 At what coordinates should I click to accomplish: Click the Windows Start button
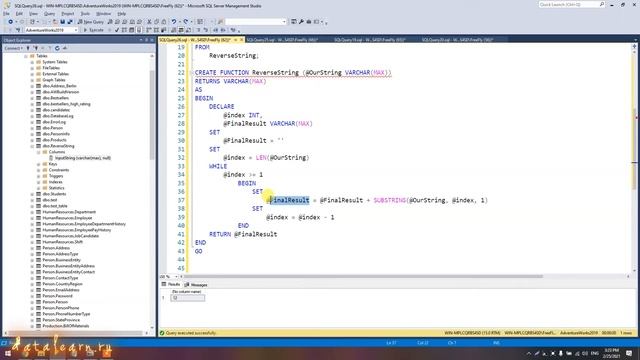pos(8,353)
